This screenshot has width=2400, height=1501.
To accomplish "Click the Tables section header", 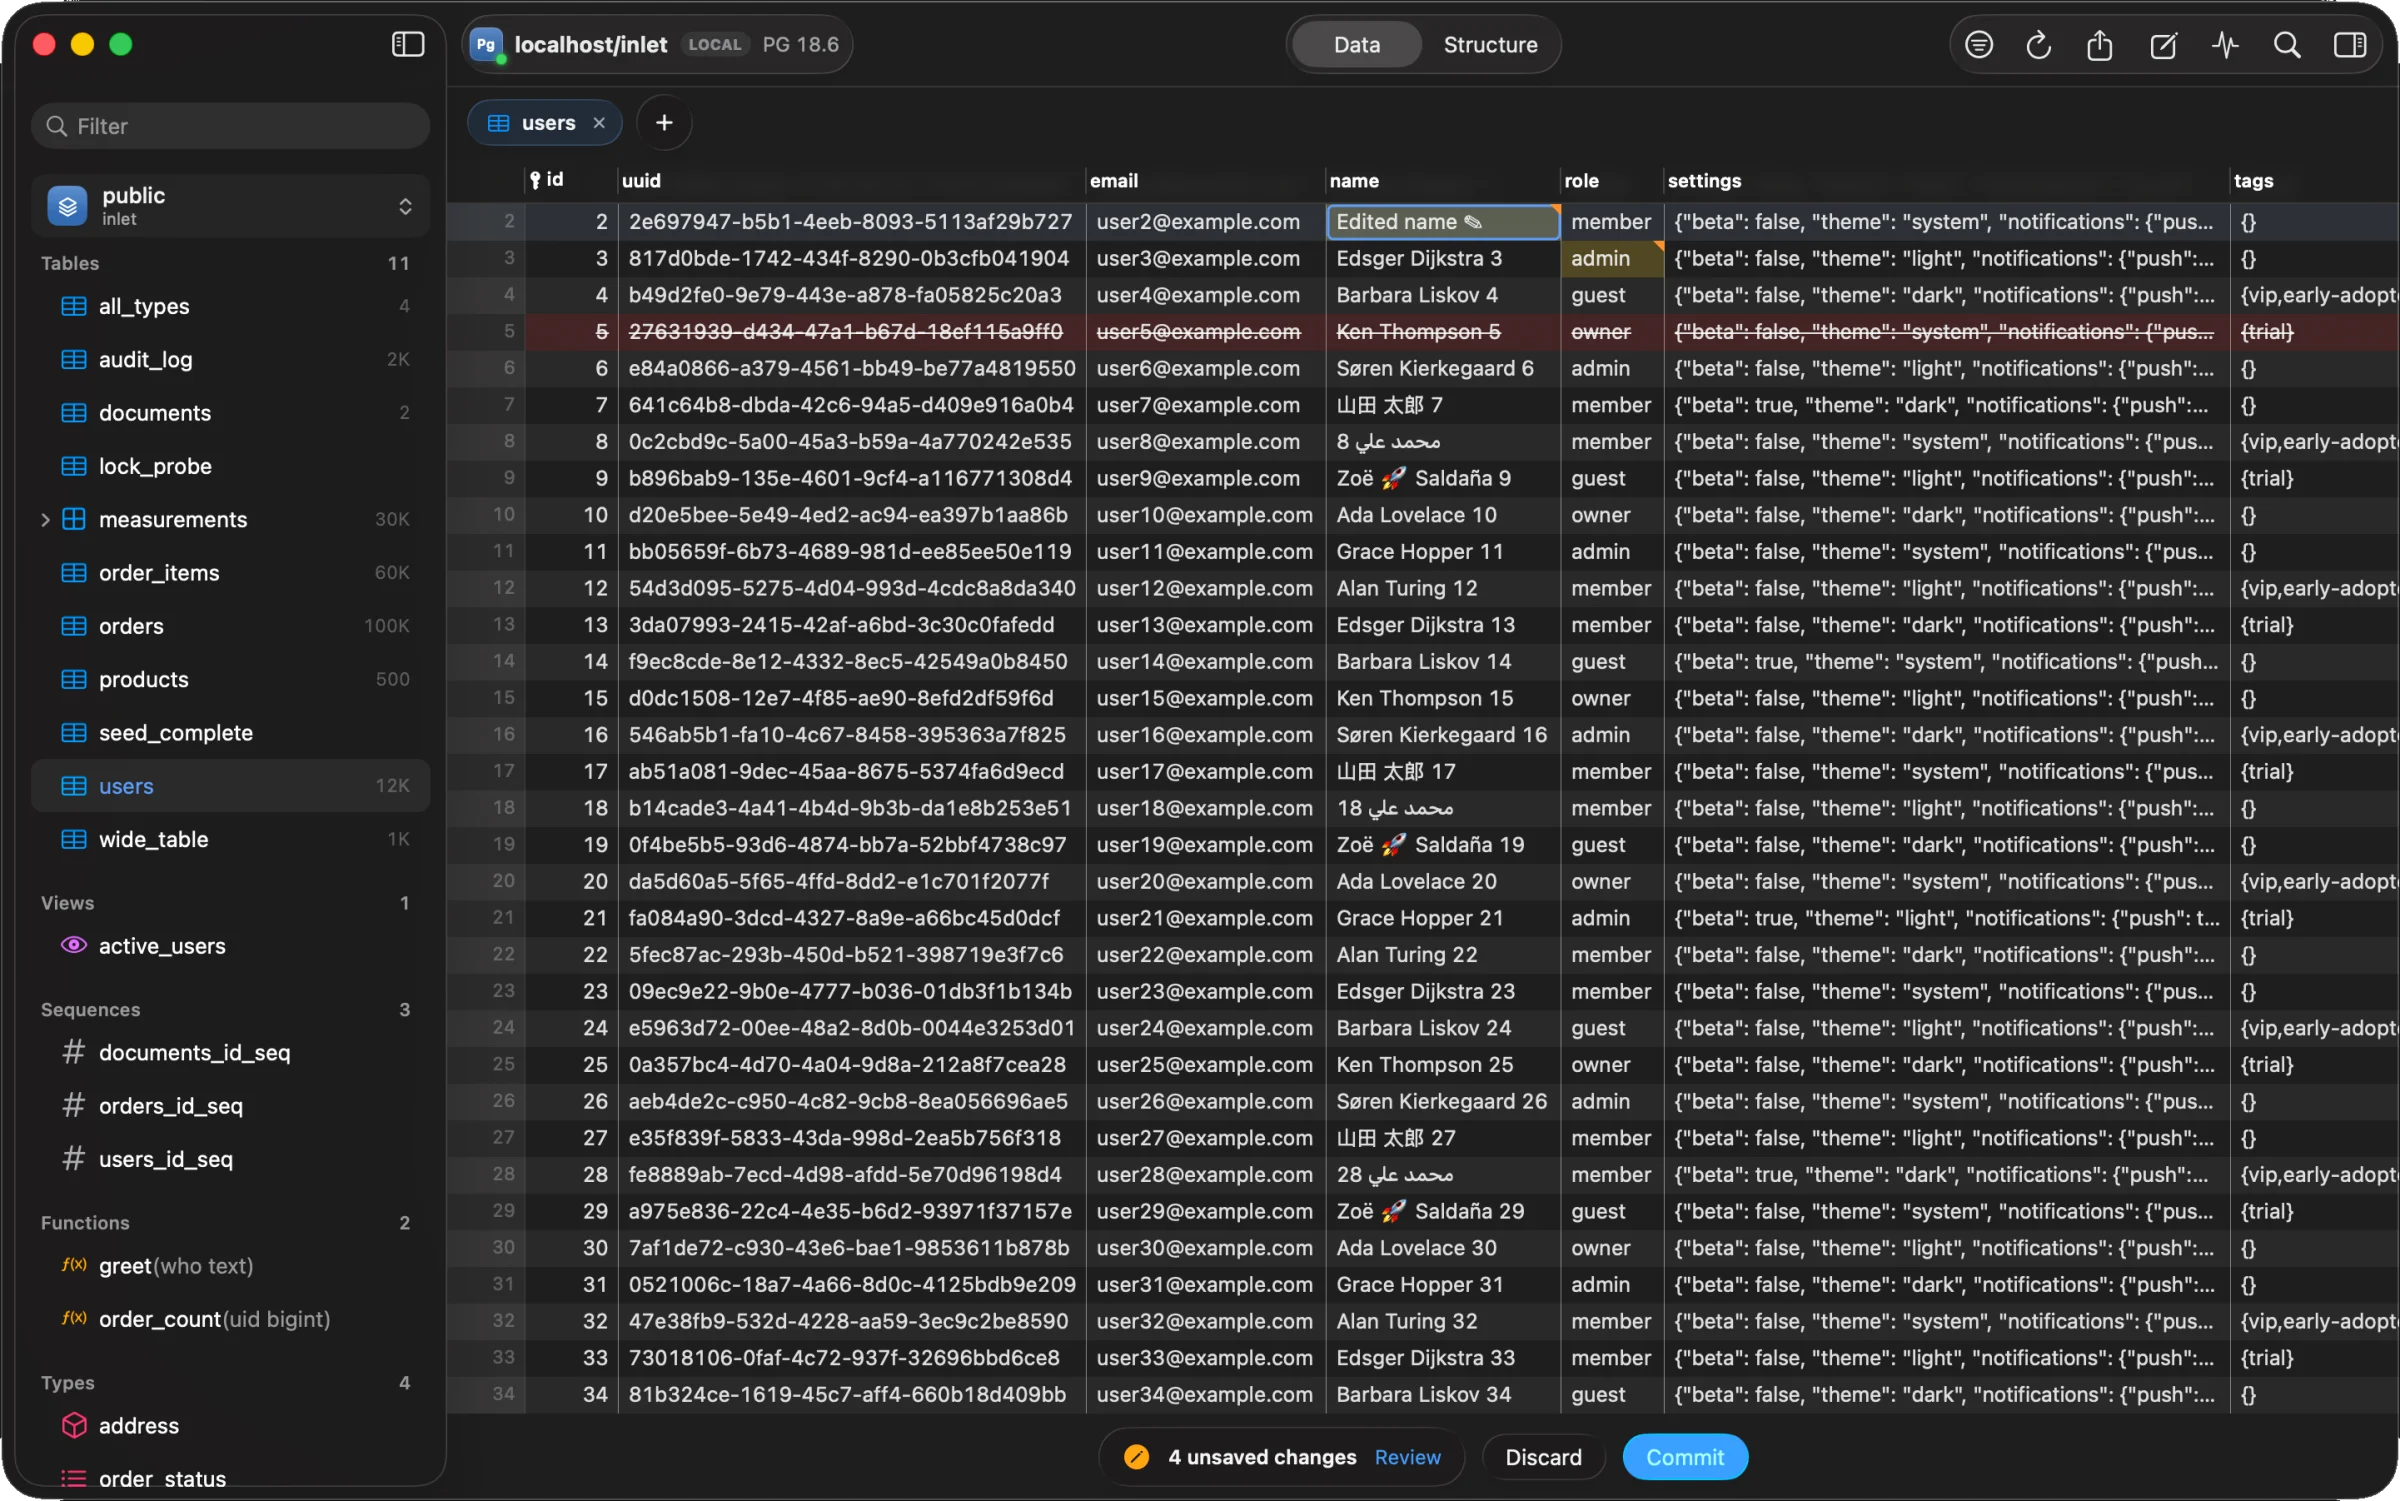I will click(x=70, y=263).
